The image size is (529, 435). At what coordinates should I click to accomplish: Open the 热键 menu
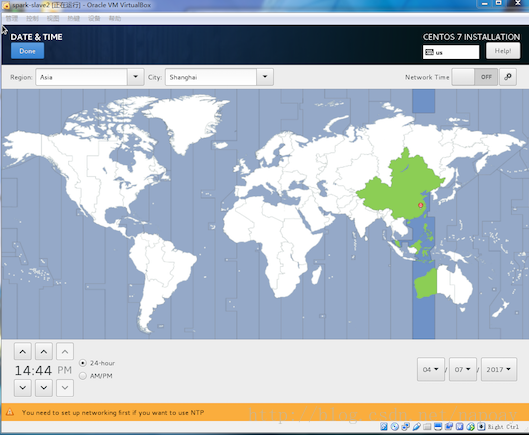74,18
